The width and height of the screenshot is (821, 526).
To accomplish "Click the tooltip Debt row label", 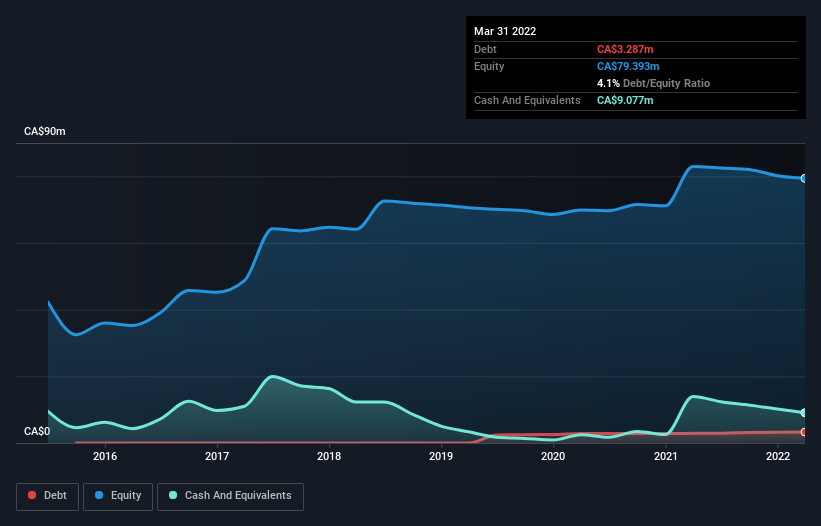I will click(485, 49).
